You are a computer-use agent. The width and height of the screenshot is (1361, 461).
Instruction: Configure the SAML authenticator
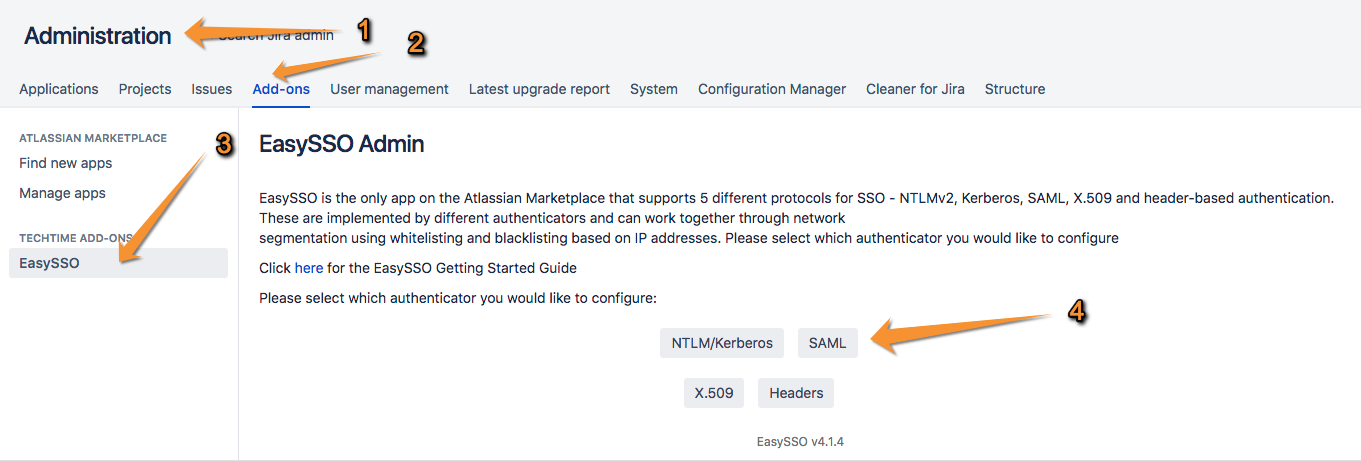tap(828, 343)
